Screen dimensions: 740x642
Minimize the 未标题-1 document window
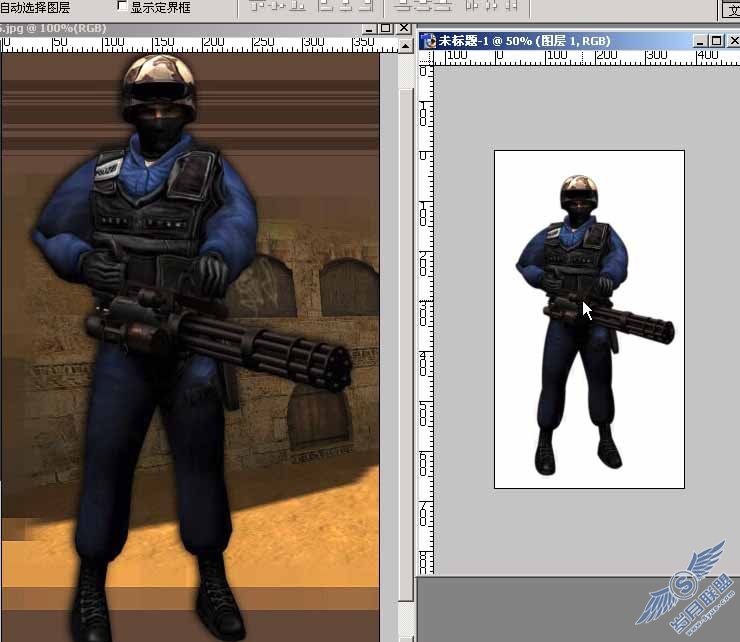700,42
